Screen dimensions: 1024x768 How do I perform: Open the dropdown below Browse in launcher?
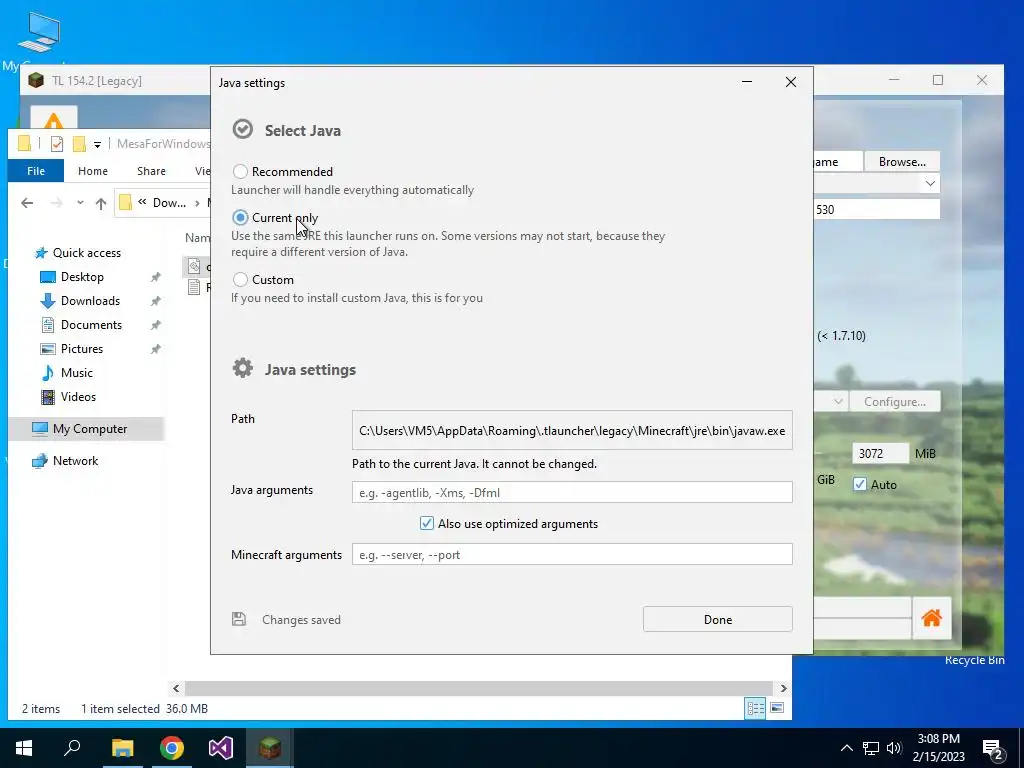pos(930,184)
